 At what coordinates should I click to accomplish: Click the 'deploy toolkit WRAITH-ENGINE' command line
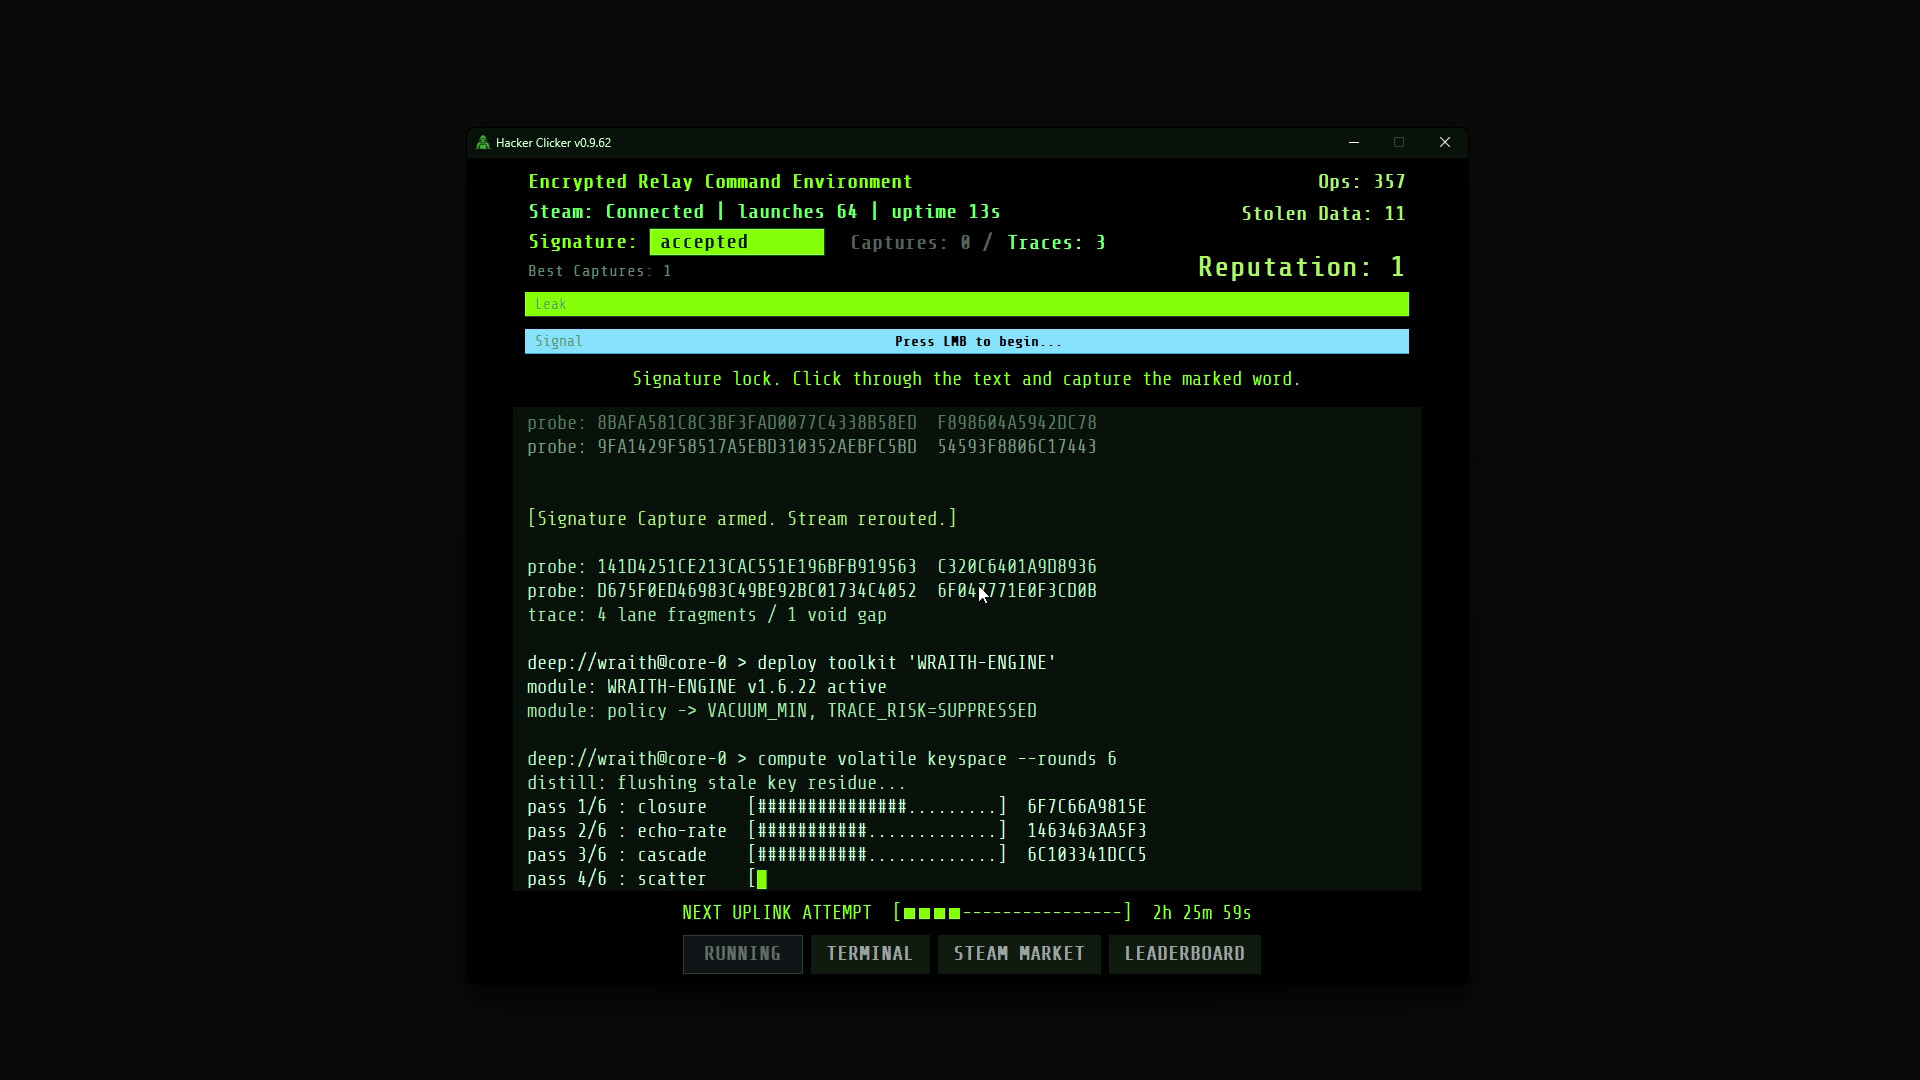pos(791,662)
